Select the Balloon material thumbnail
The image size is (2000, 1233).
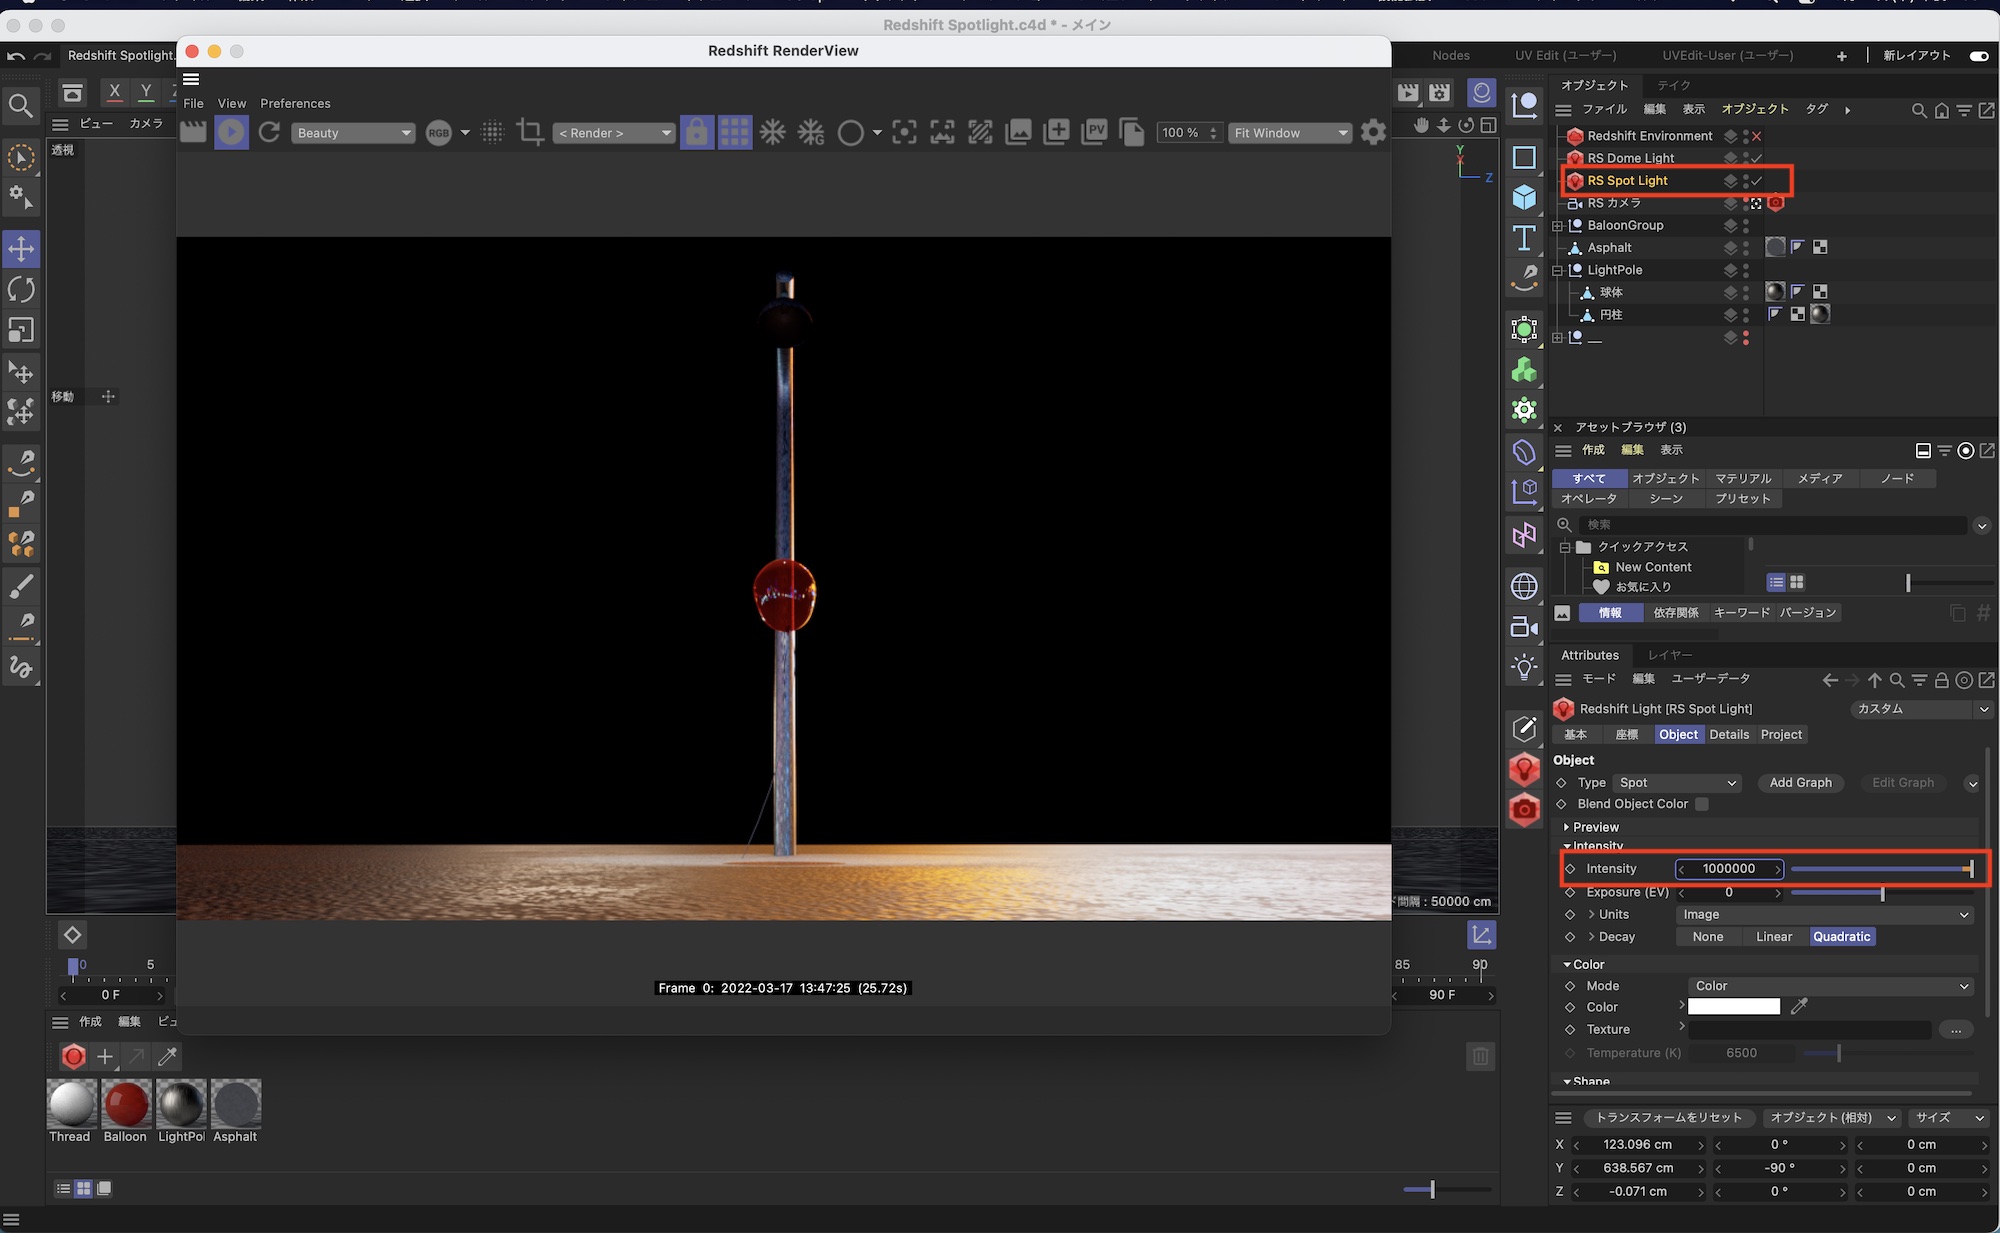tap(126, 1104)
